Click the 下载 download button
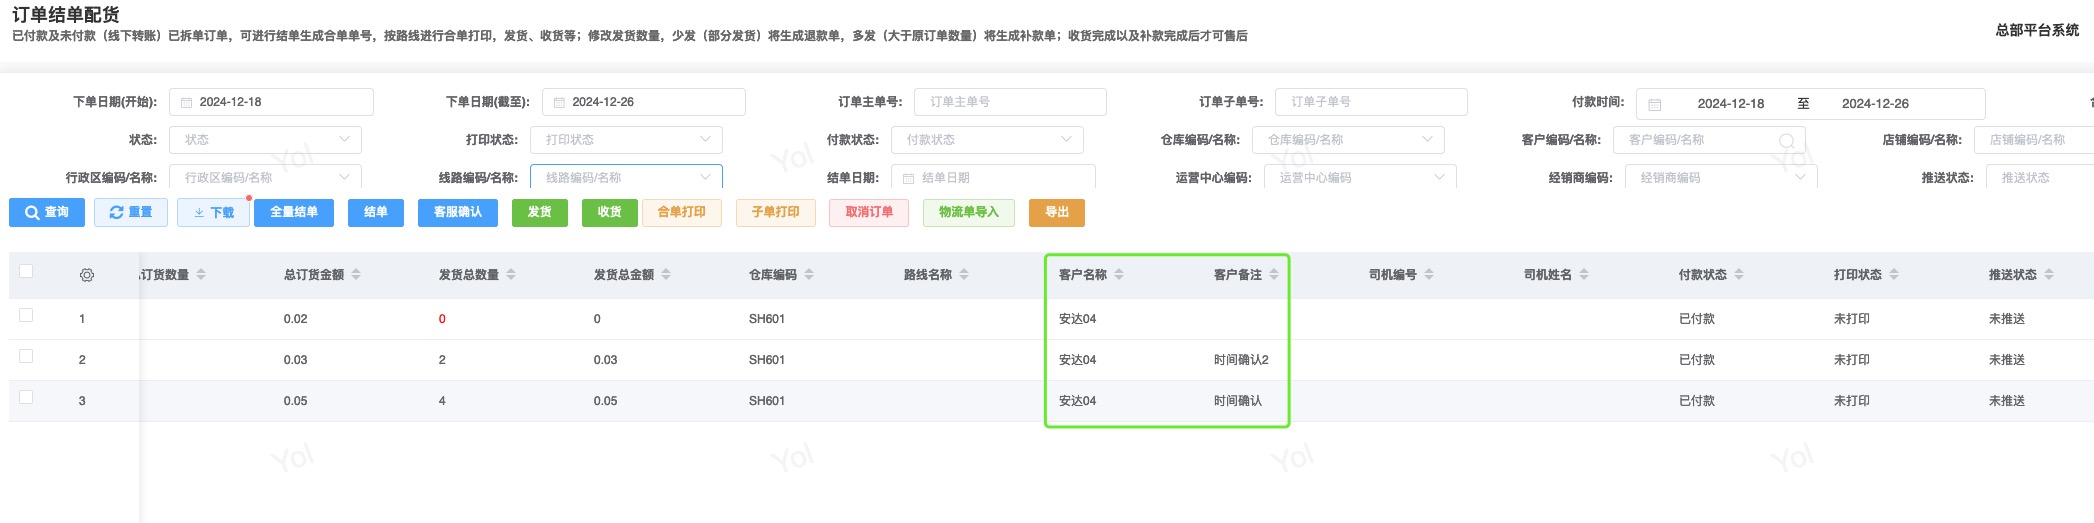2094x523 pixels. 213,212
